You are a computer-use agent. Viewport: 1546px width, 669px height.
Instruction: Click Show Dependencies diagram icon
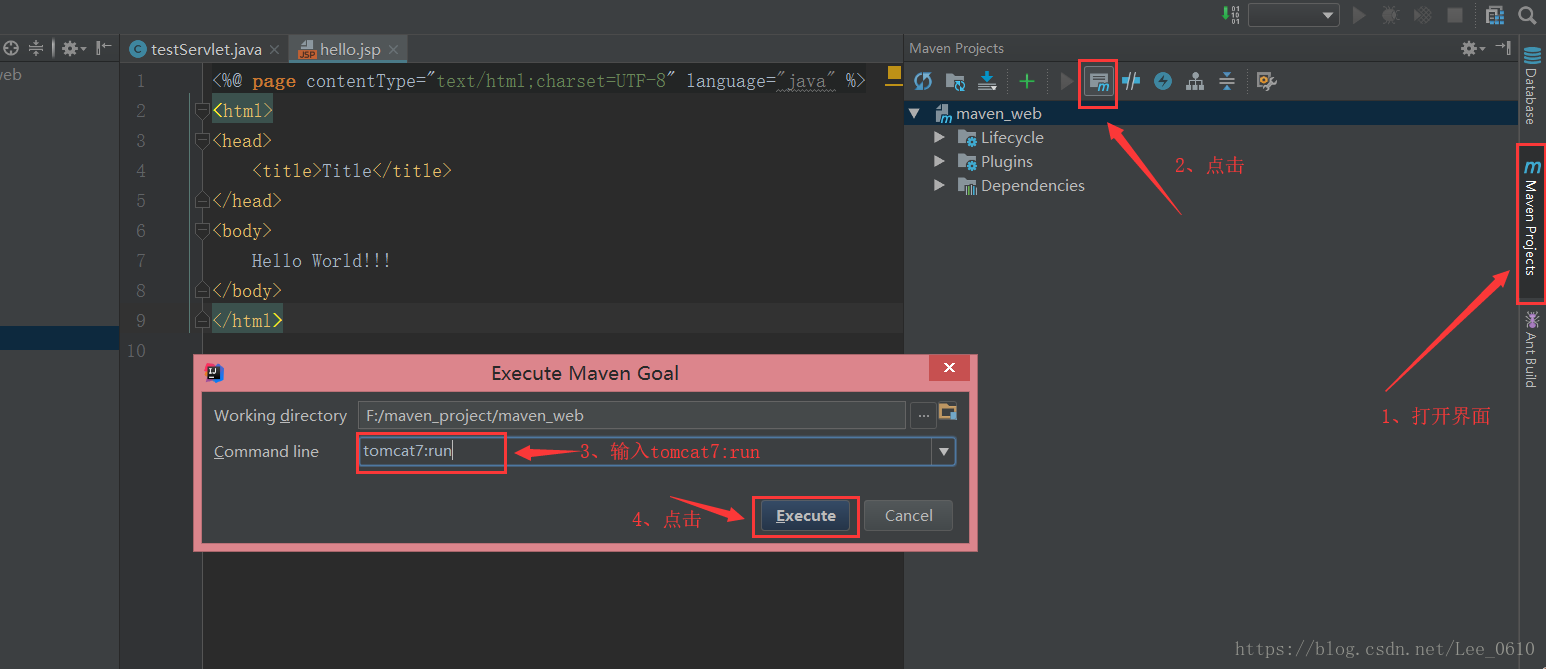coord(1194,81)
